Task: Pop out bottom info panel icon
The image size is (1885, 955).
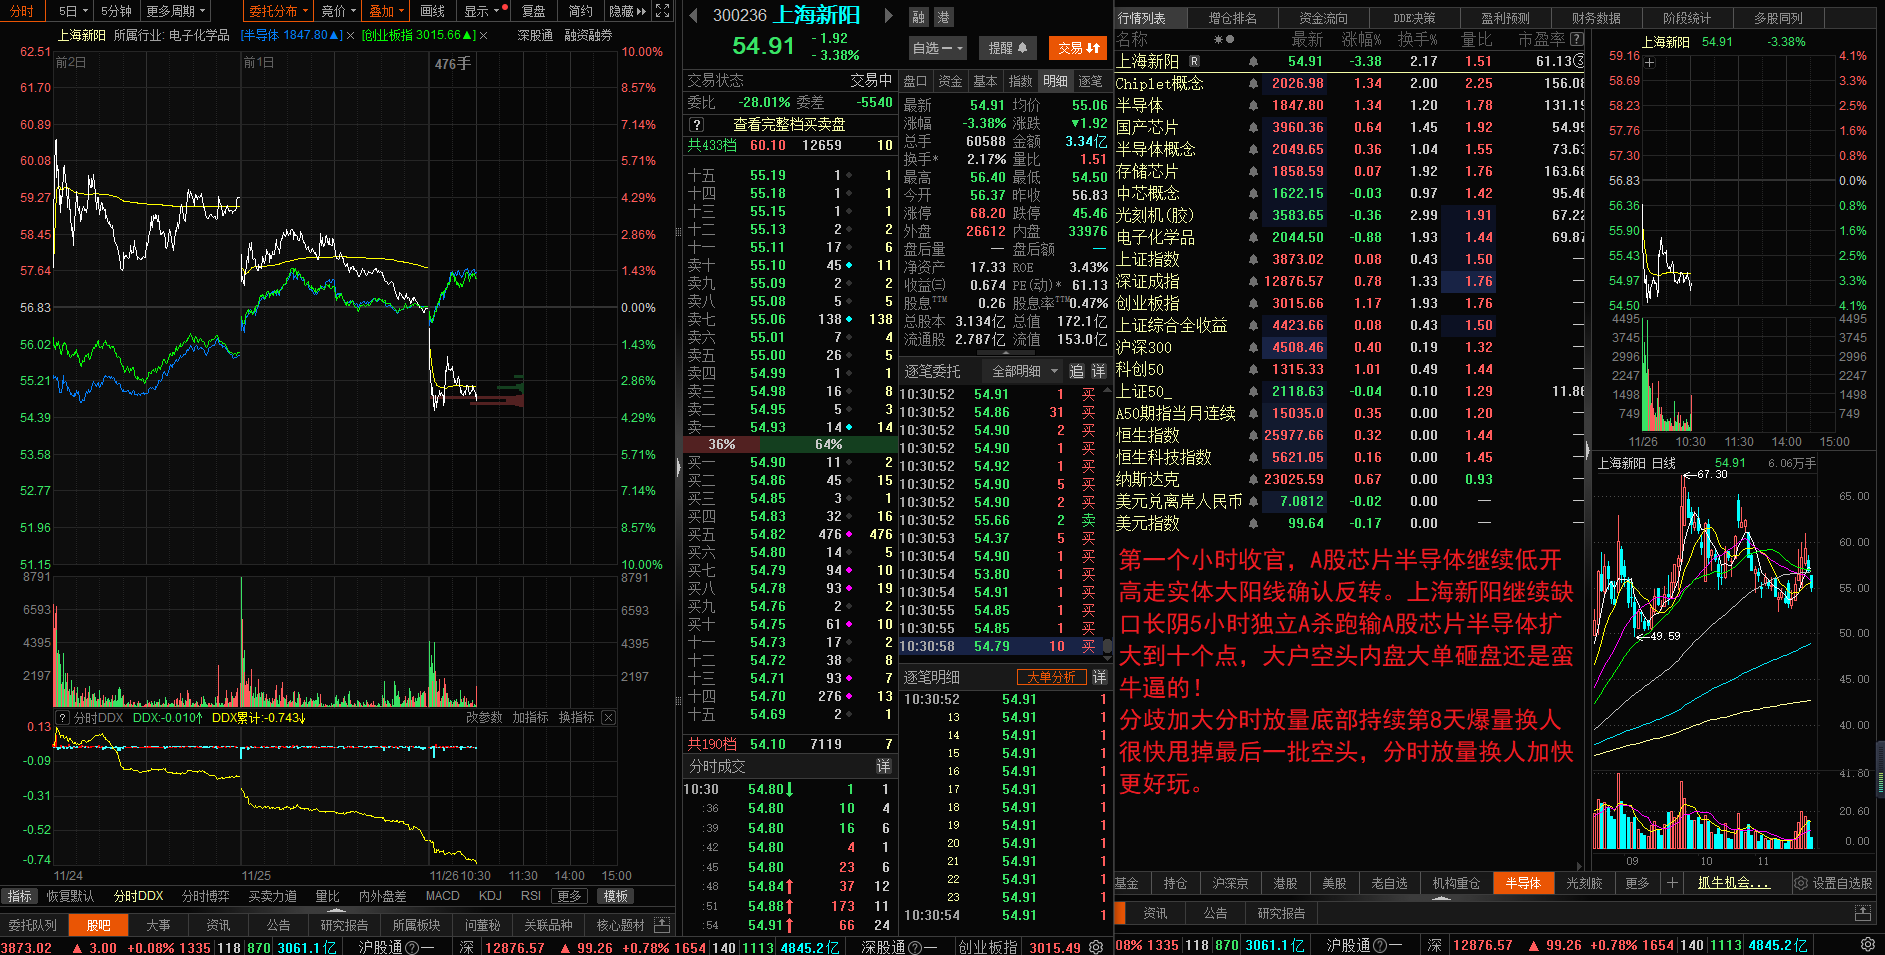Action: tap(662, 925)
